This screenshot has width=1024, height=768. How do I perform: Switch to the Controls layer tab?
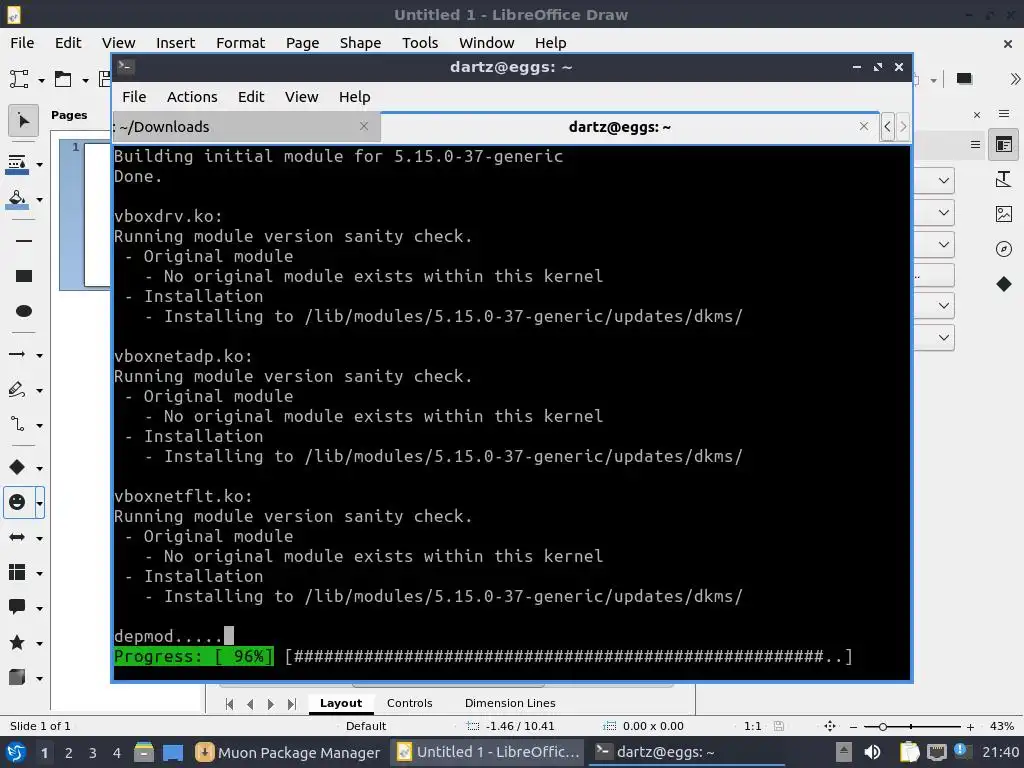pyautogui.click(x=409, y=703)
